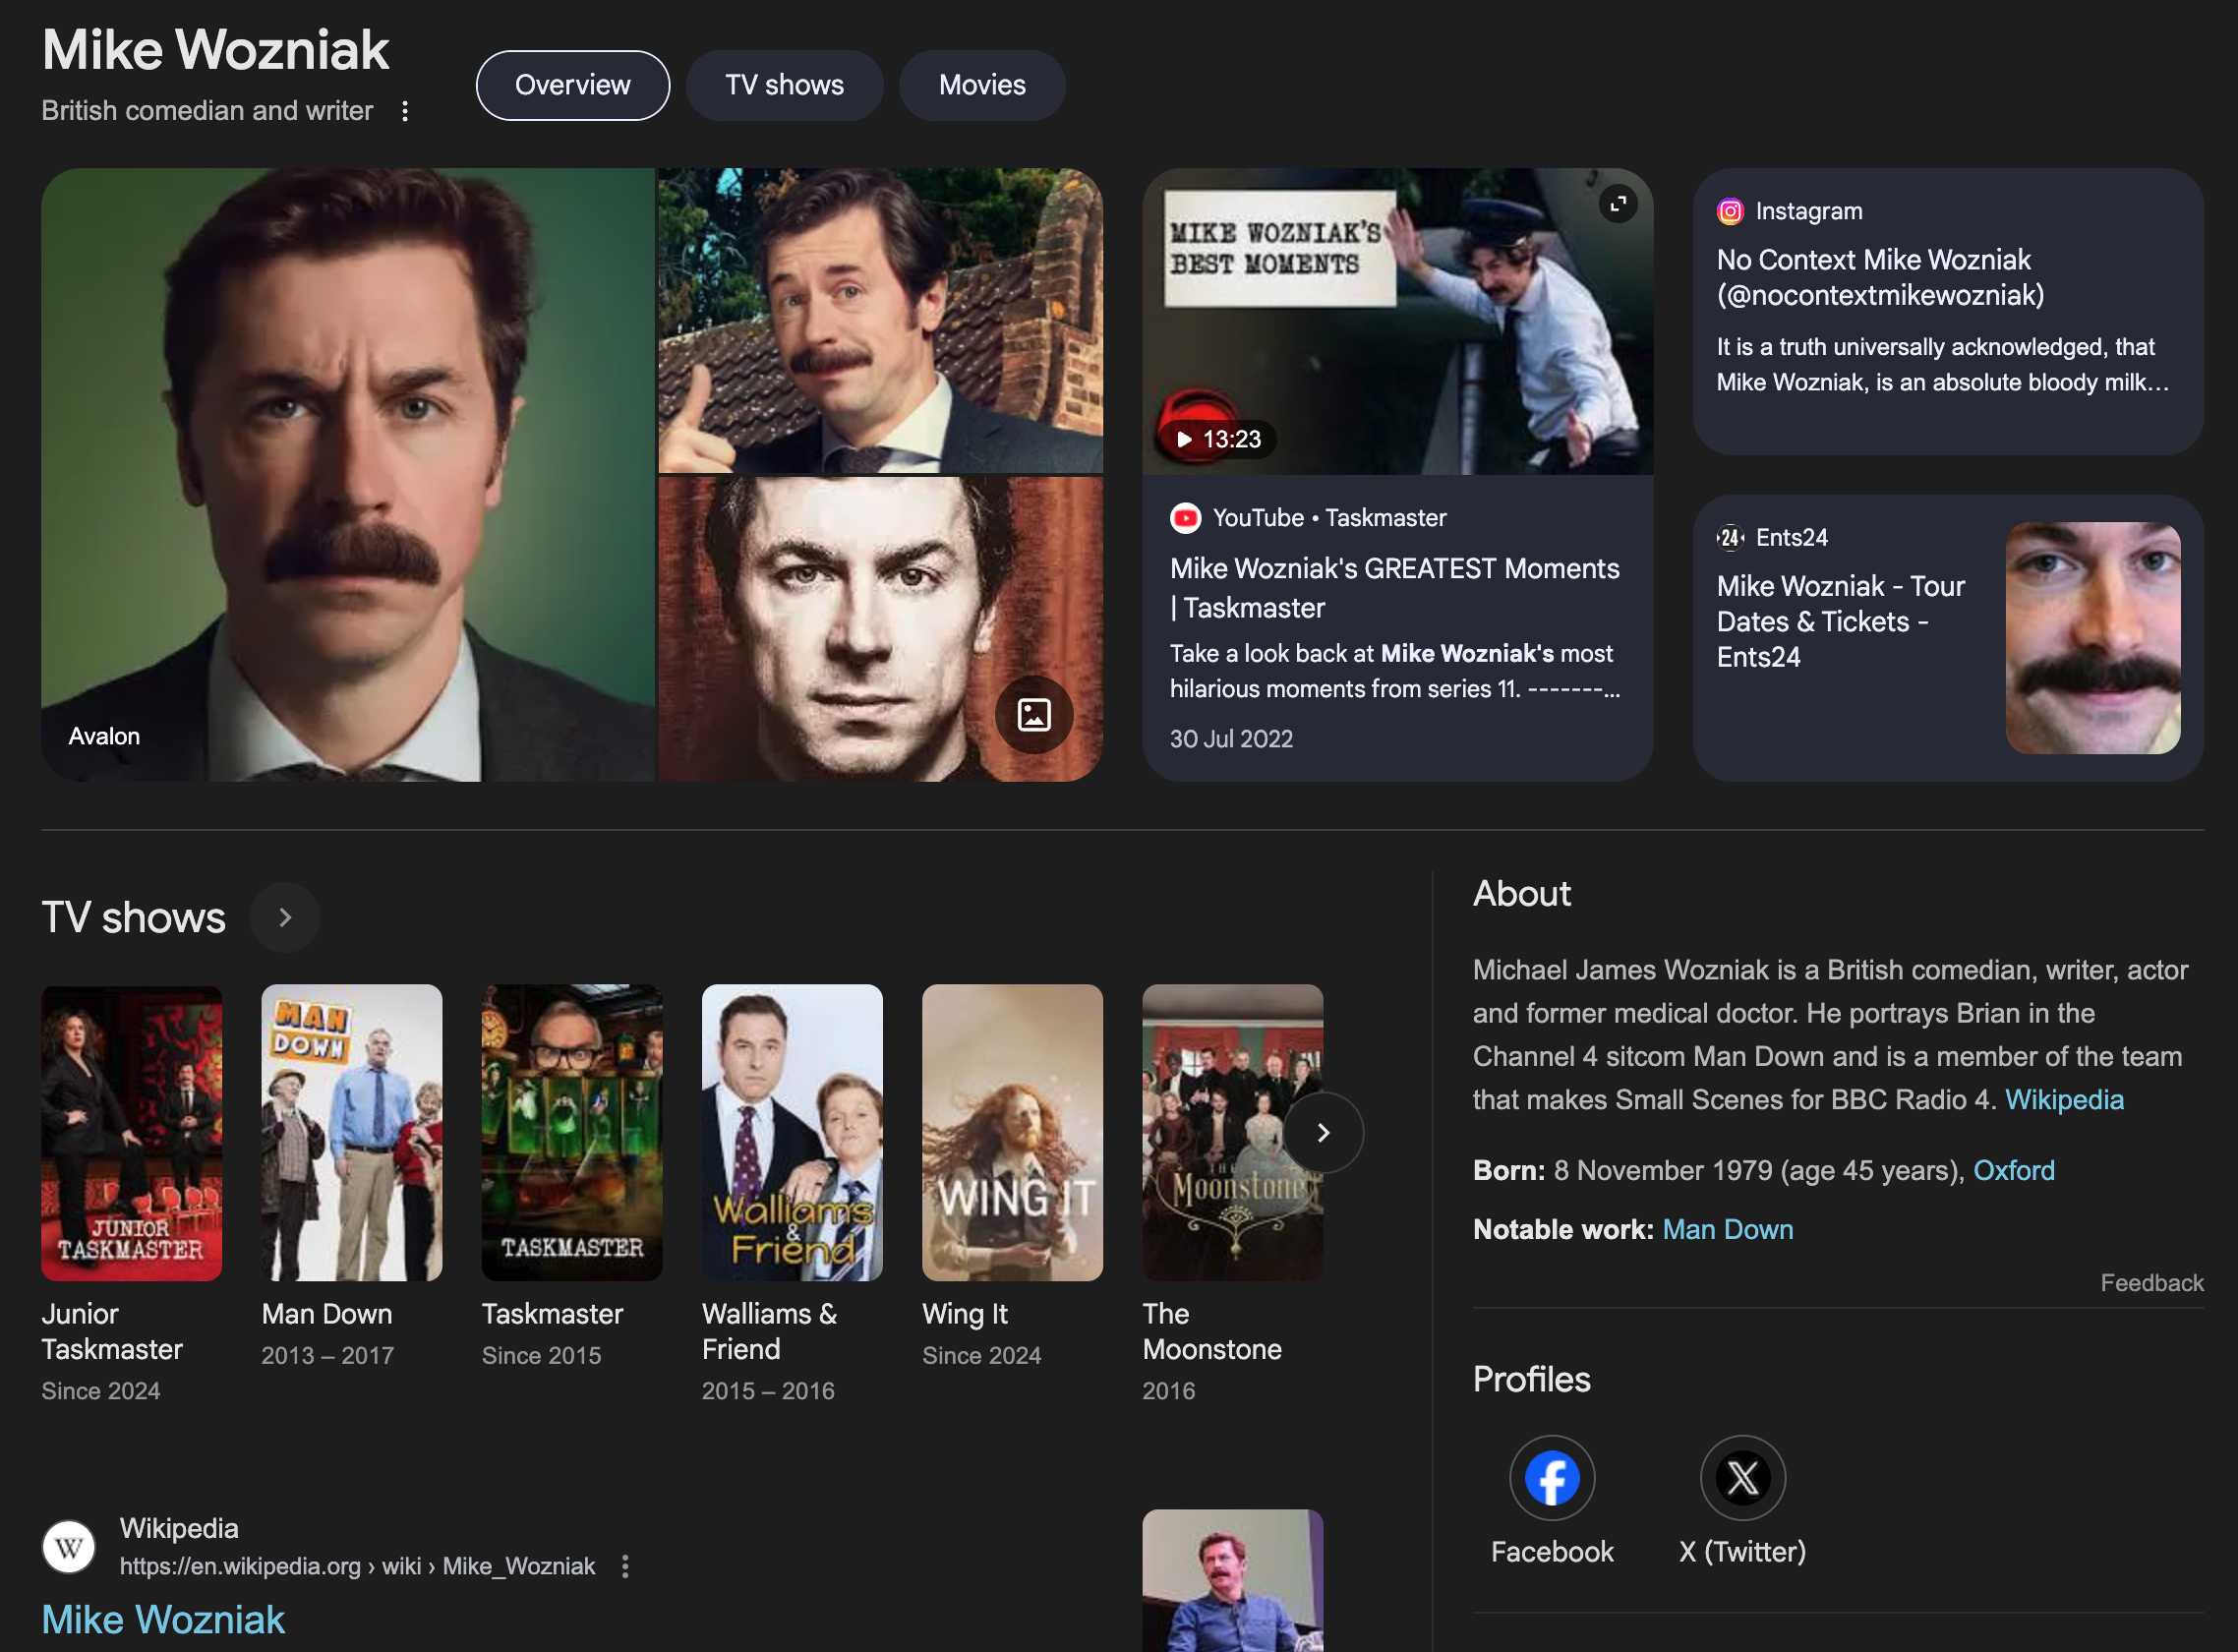Click the 'TV shows' section heading
Image resolution: width=2238 pixels, height=1652 pixels.
coord(134,917)
